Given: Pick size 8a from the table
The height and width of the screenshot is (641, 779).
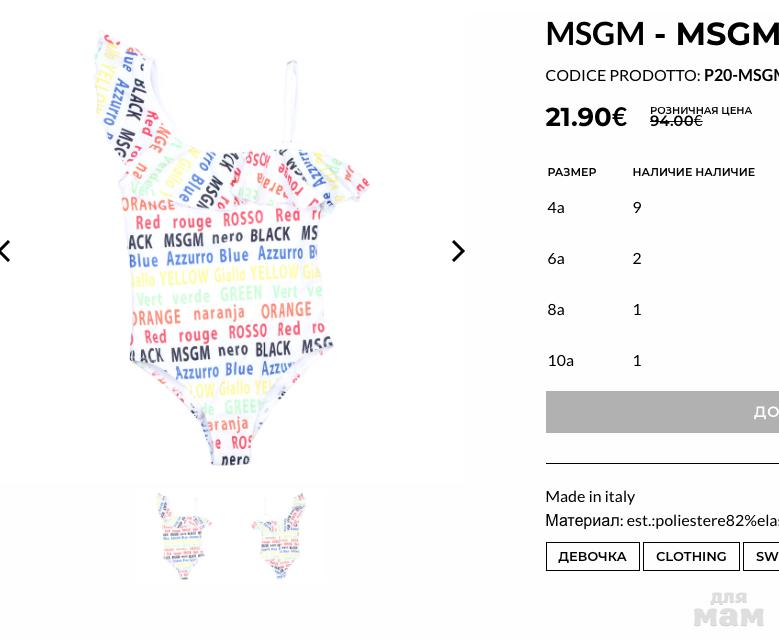Looking at the screenshot, I should tap(556, 309).
